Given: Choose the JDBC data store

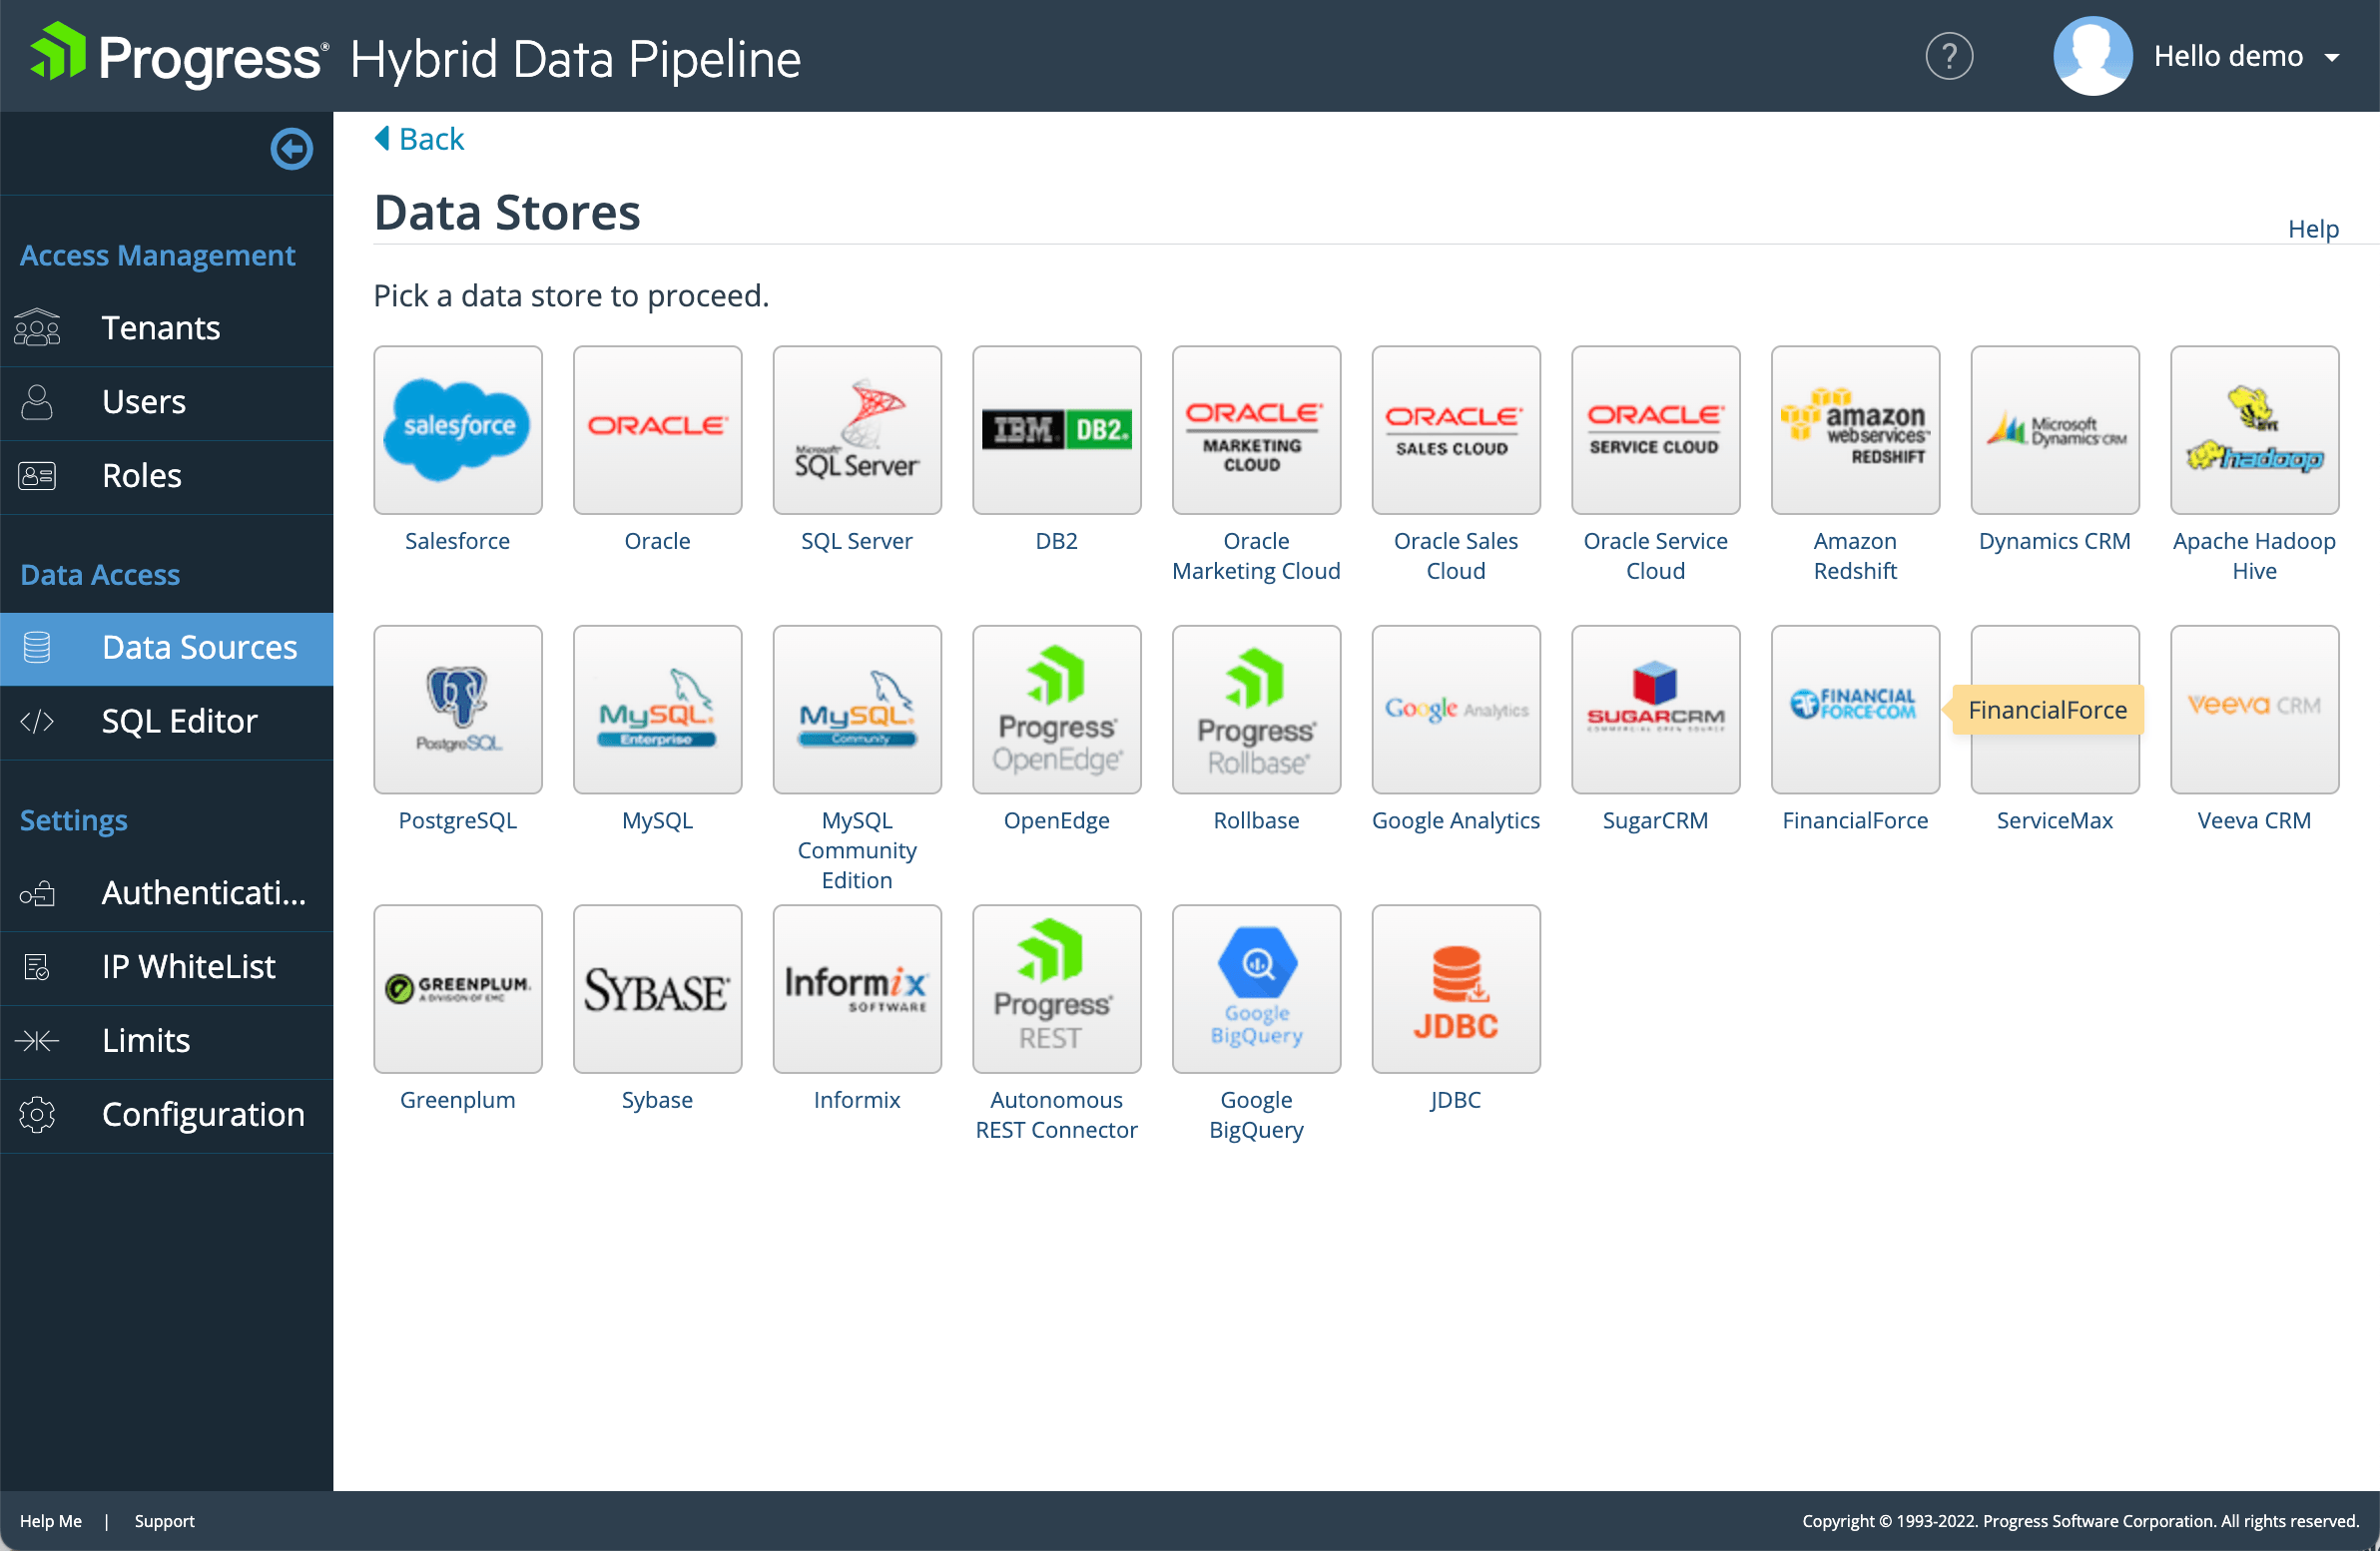Looking at the screenshot, I should tap(1456, 989).
